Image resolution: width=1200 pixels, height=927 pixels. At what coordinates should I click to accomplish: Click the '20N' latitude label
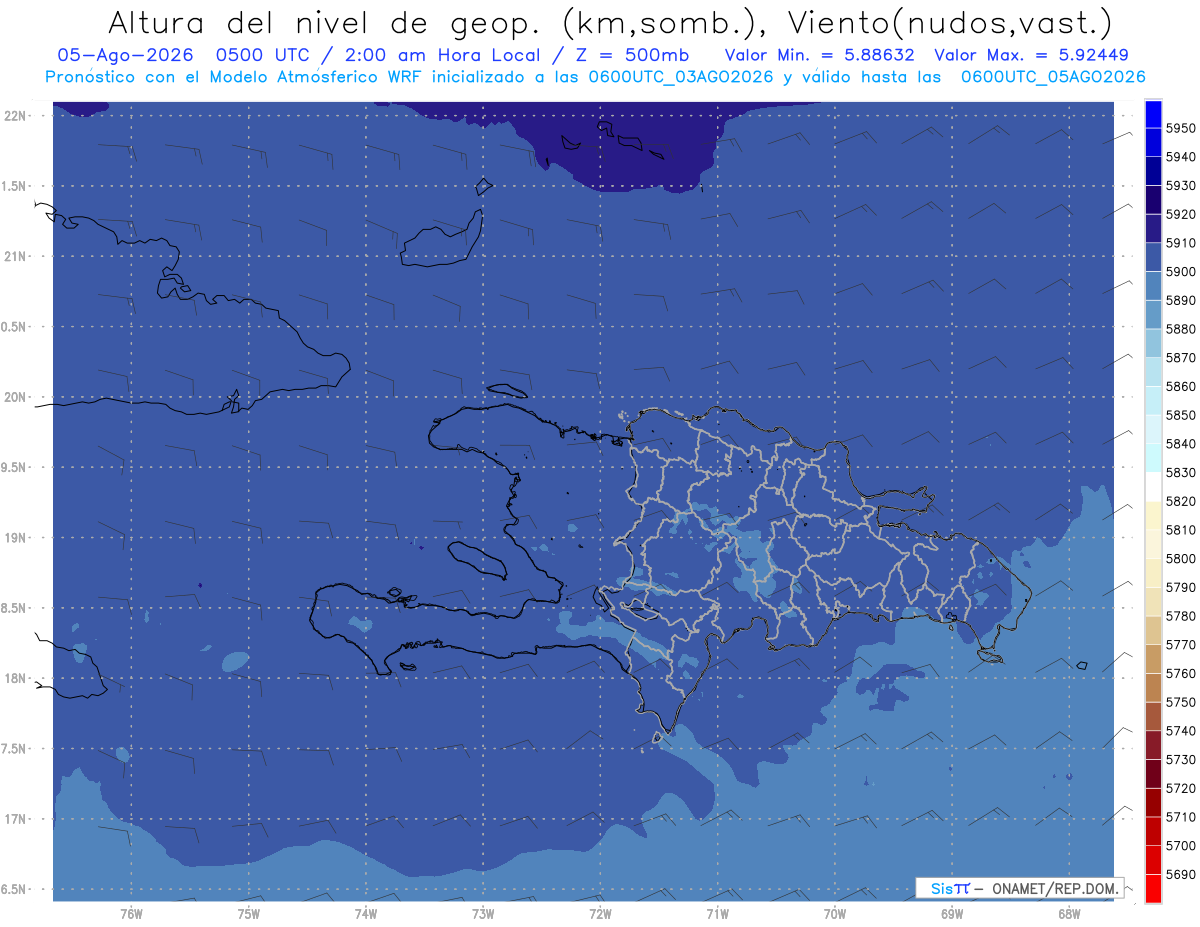click(15, 397)
